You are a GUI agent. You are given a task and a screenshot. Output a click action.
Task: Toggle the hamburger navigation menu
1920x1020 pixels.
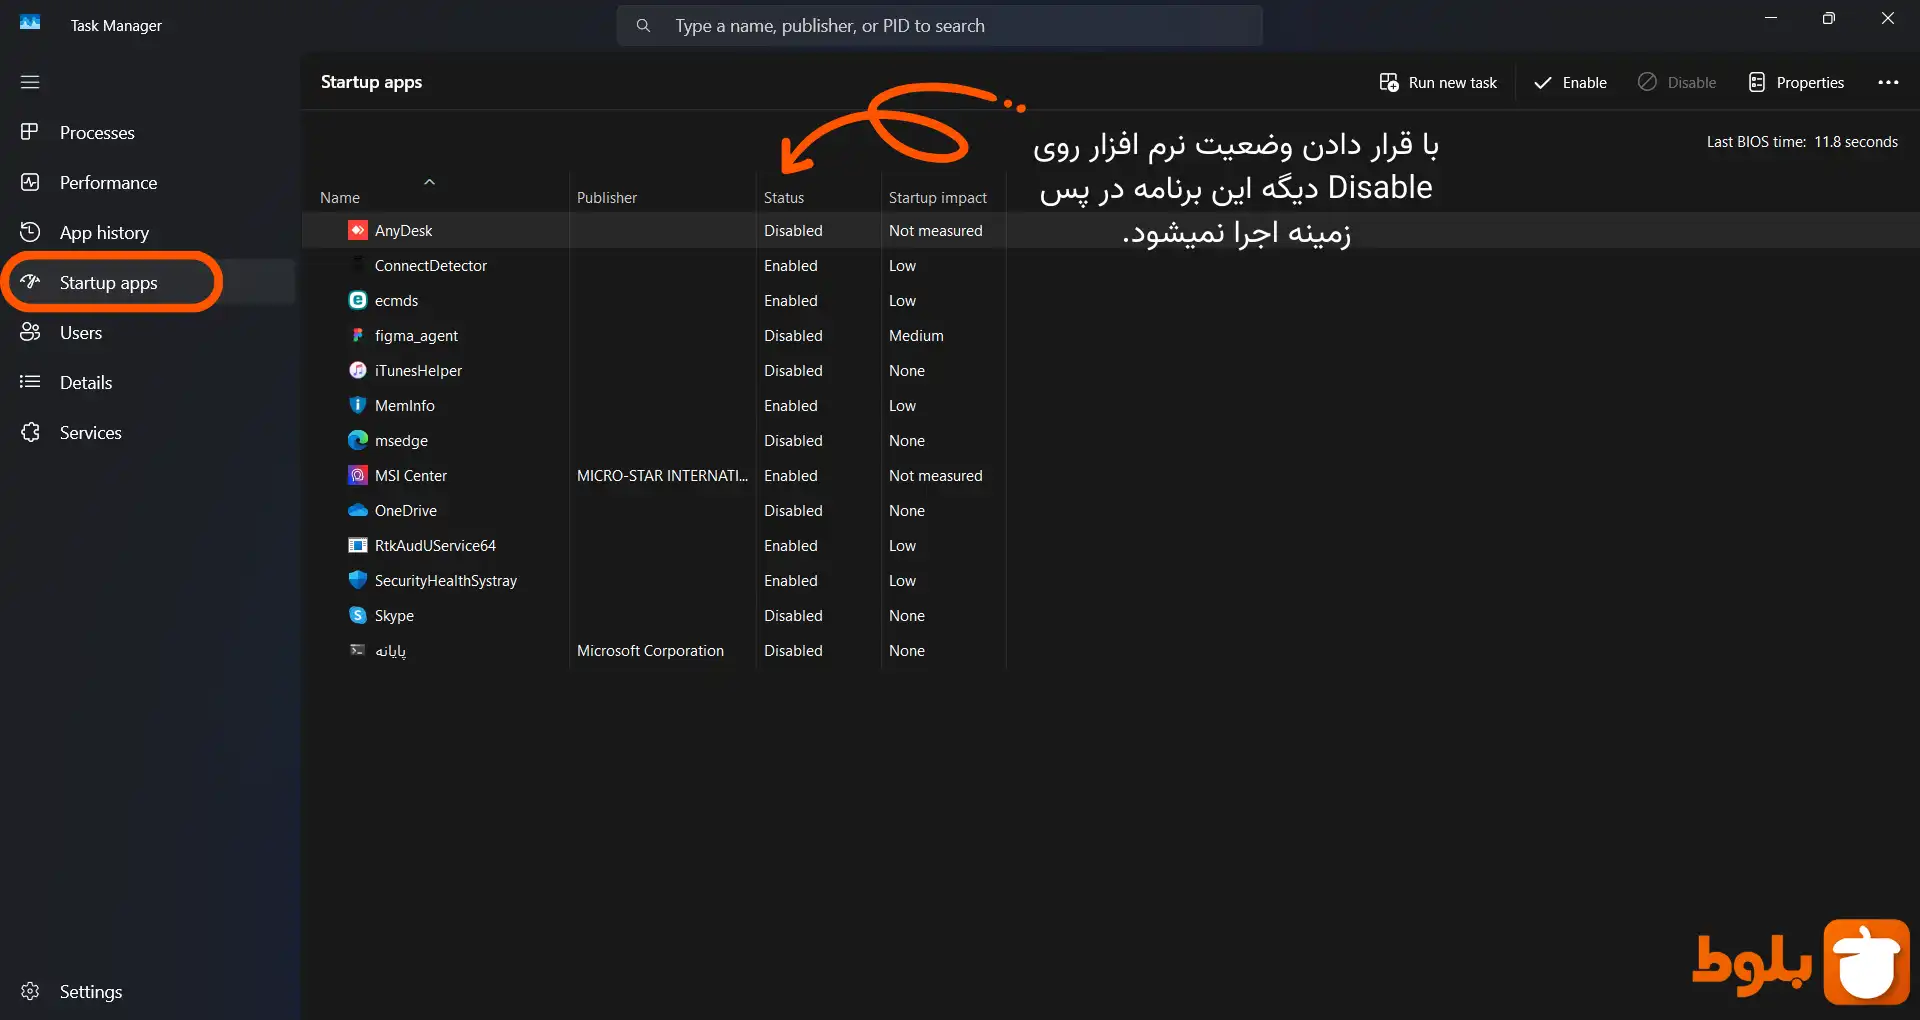point(30,82)
